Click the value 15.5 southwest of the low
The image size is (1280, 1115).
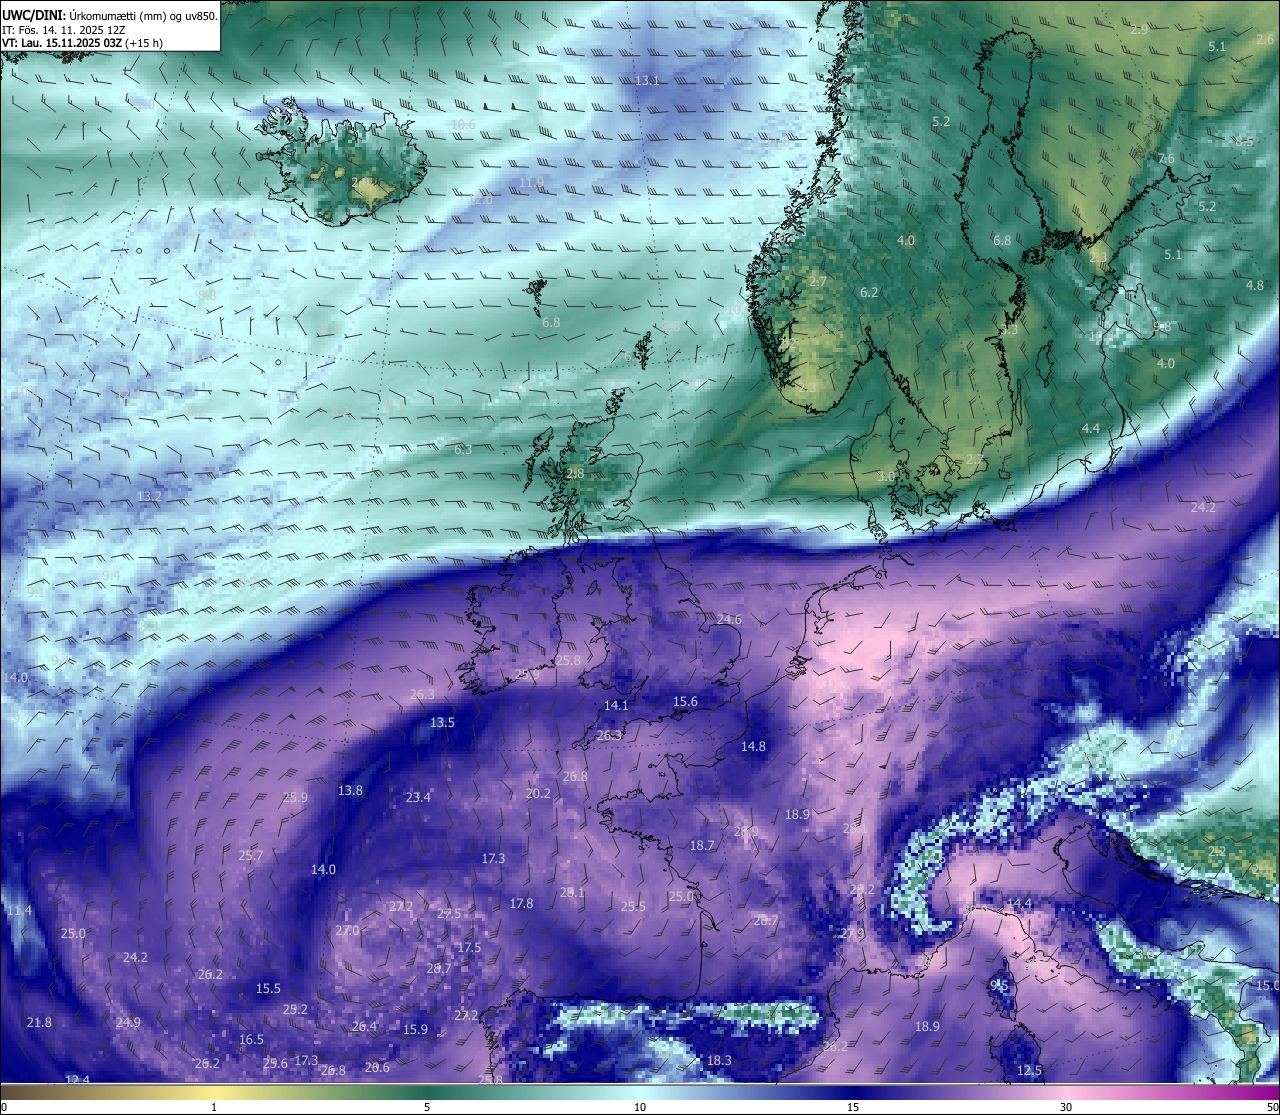(268, 989)
